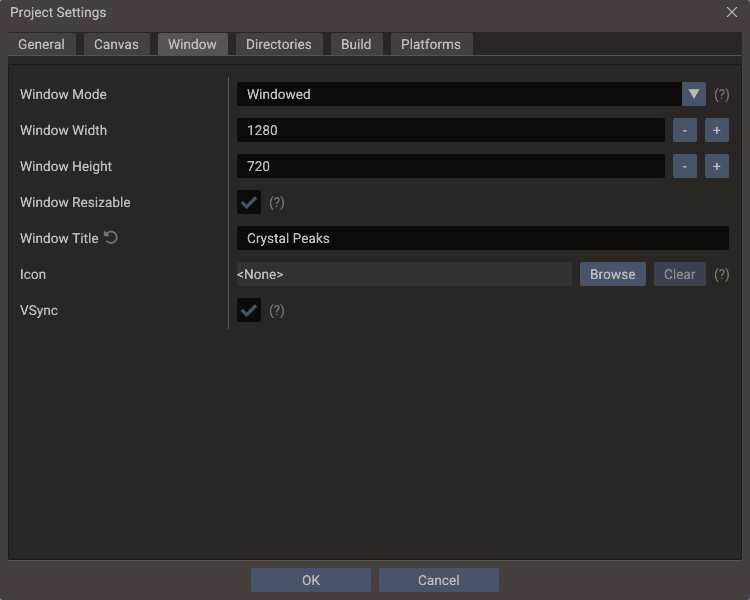The image size is (750, 600).
Task: Decrease Window Height with minus button
Action: tap(685, 166)
